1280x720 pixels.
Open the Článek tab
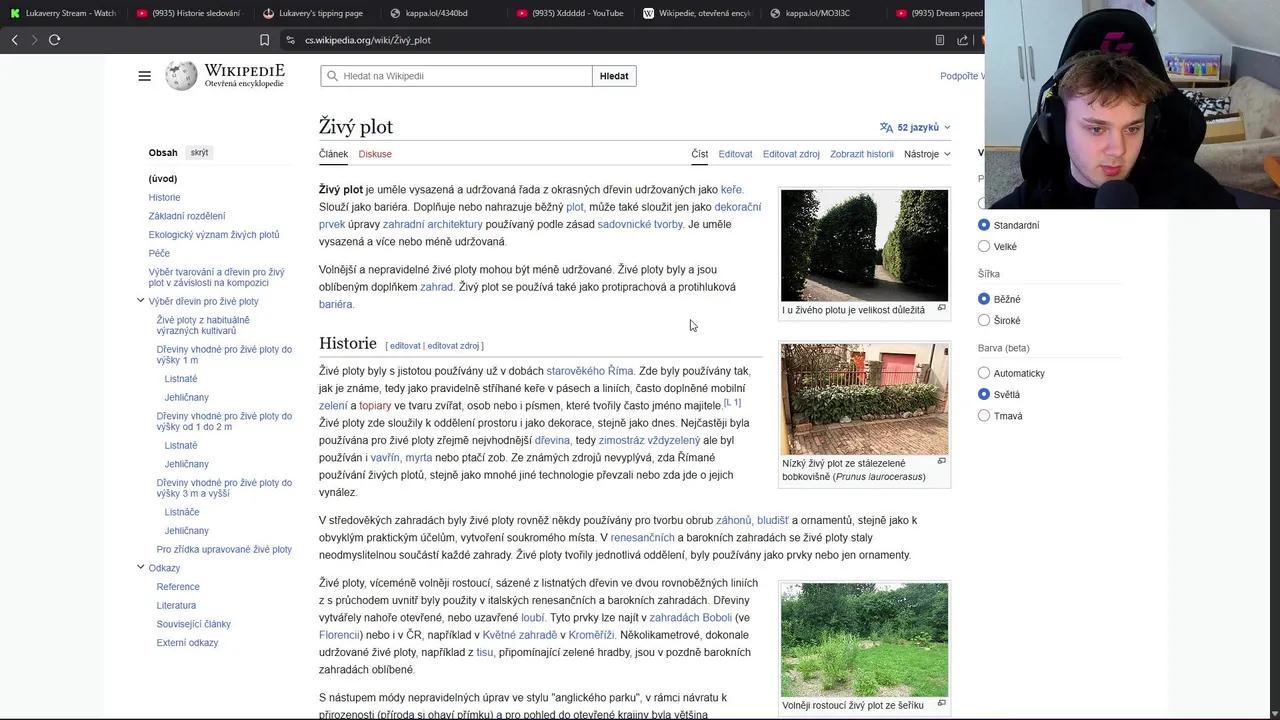pyautogui.click(x=333, y=154)
